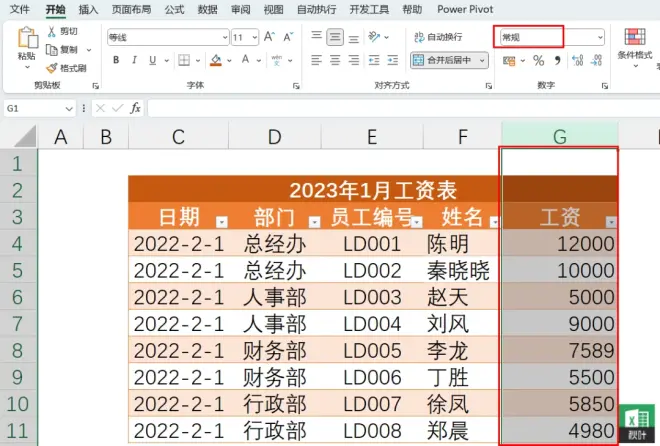Image resolution: width=660 pixels, height=446 pixels.
Task: Open the Font dialog launcher
Action: 296,86
